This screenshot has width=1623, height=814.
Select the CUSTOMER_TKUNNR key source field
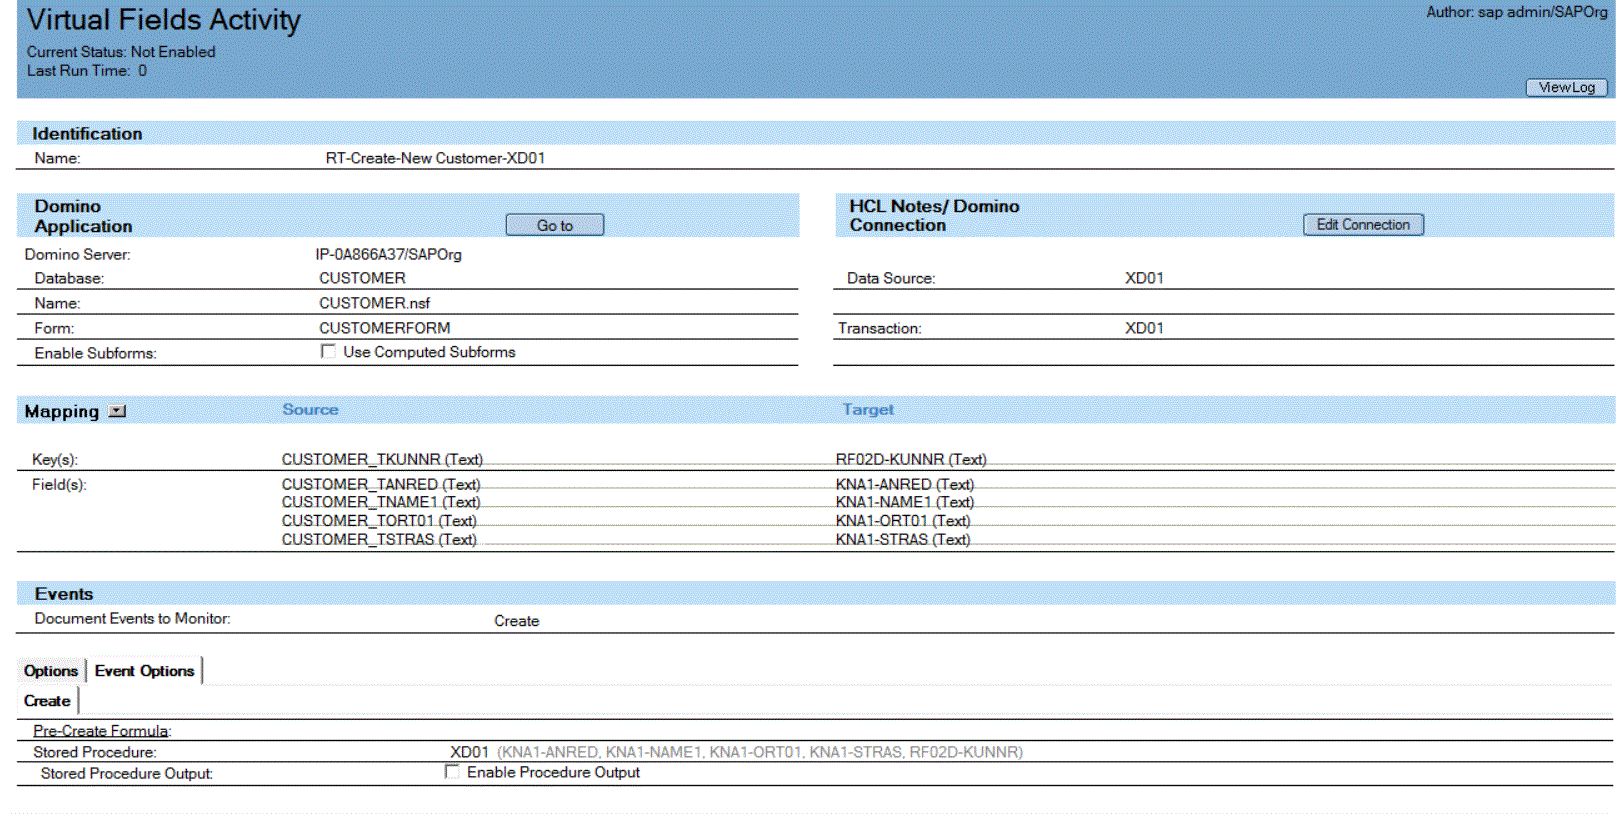(381, 459)
